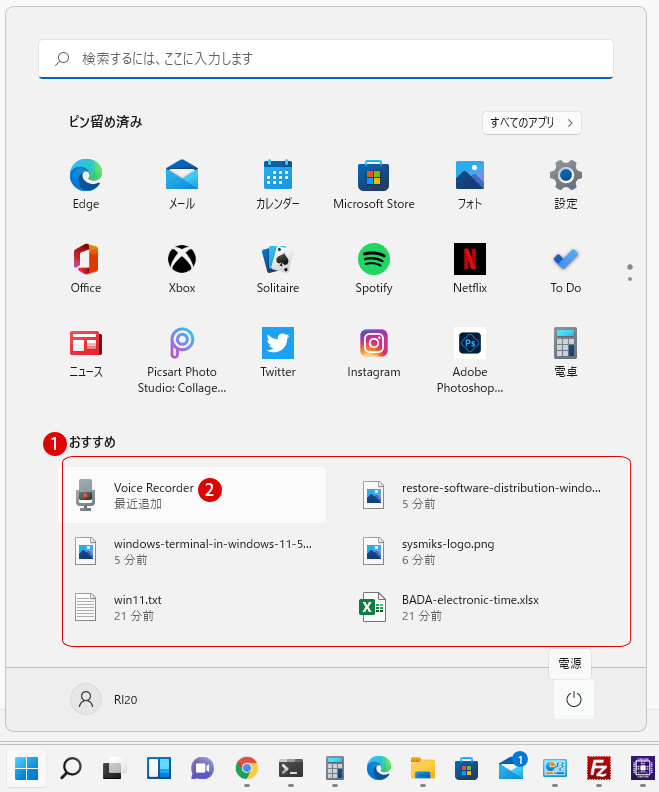The height and width of the screenshot is (792, 659).
Task: Open Widgets from taskbar
Action: [x=159, y=769]
